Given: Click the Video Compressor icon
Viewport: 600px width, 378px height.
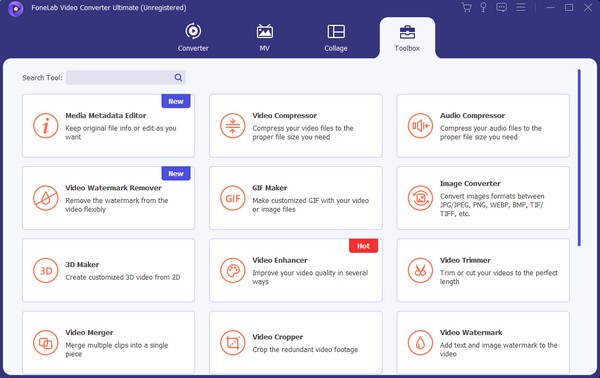Looking at the screenshot, I should [233, 126].
